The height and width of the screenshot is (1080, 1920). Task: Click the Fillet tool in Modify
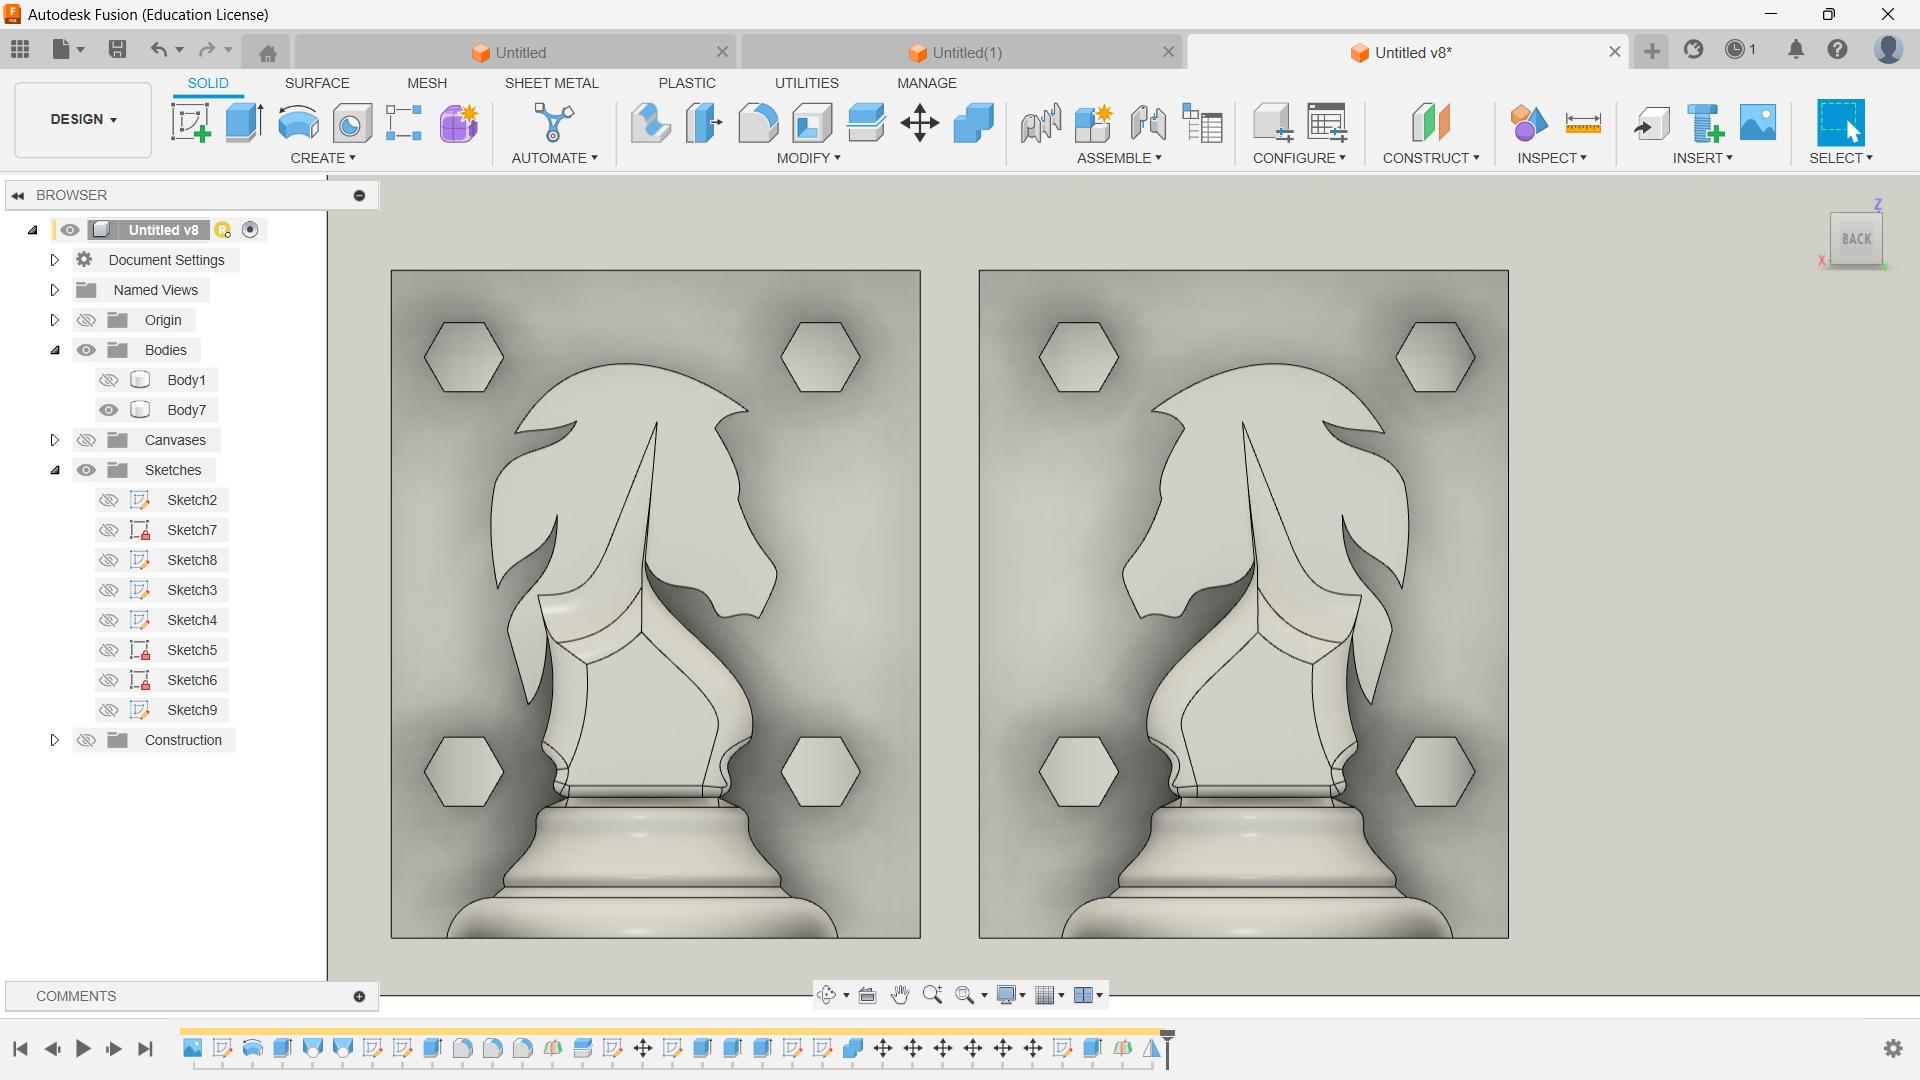pyautogui.click(x=758, y=123)
